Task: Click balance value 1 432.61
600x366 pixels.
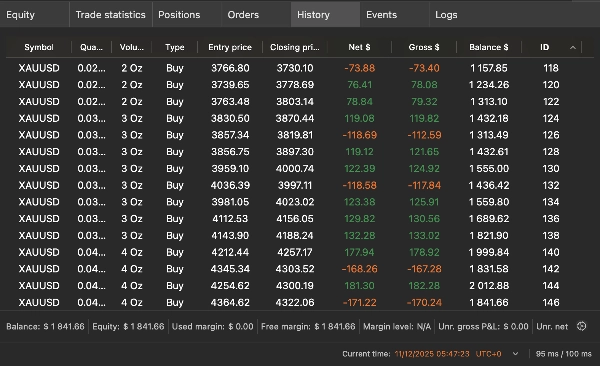Action: point(489,152)
